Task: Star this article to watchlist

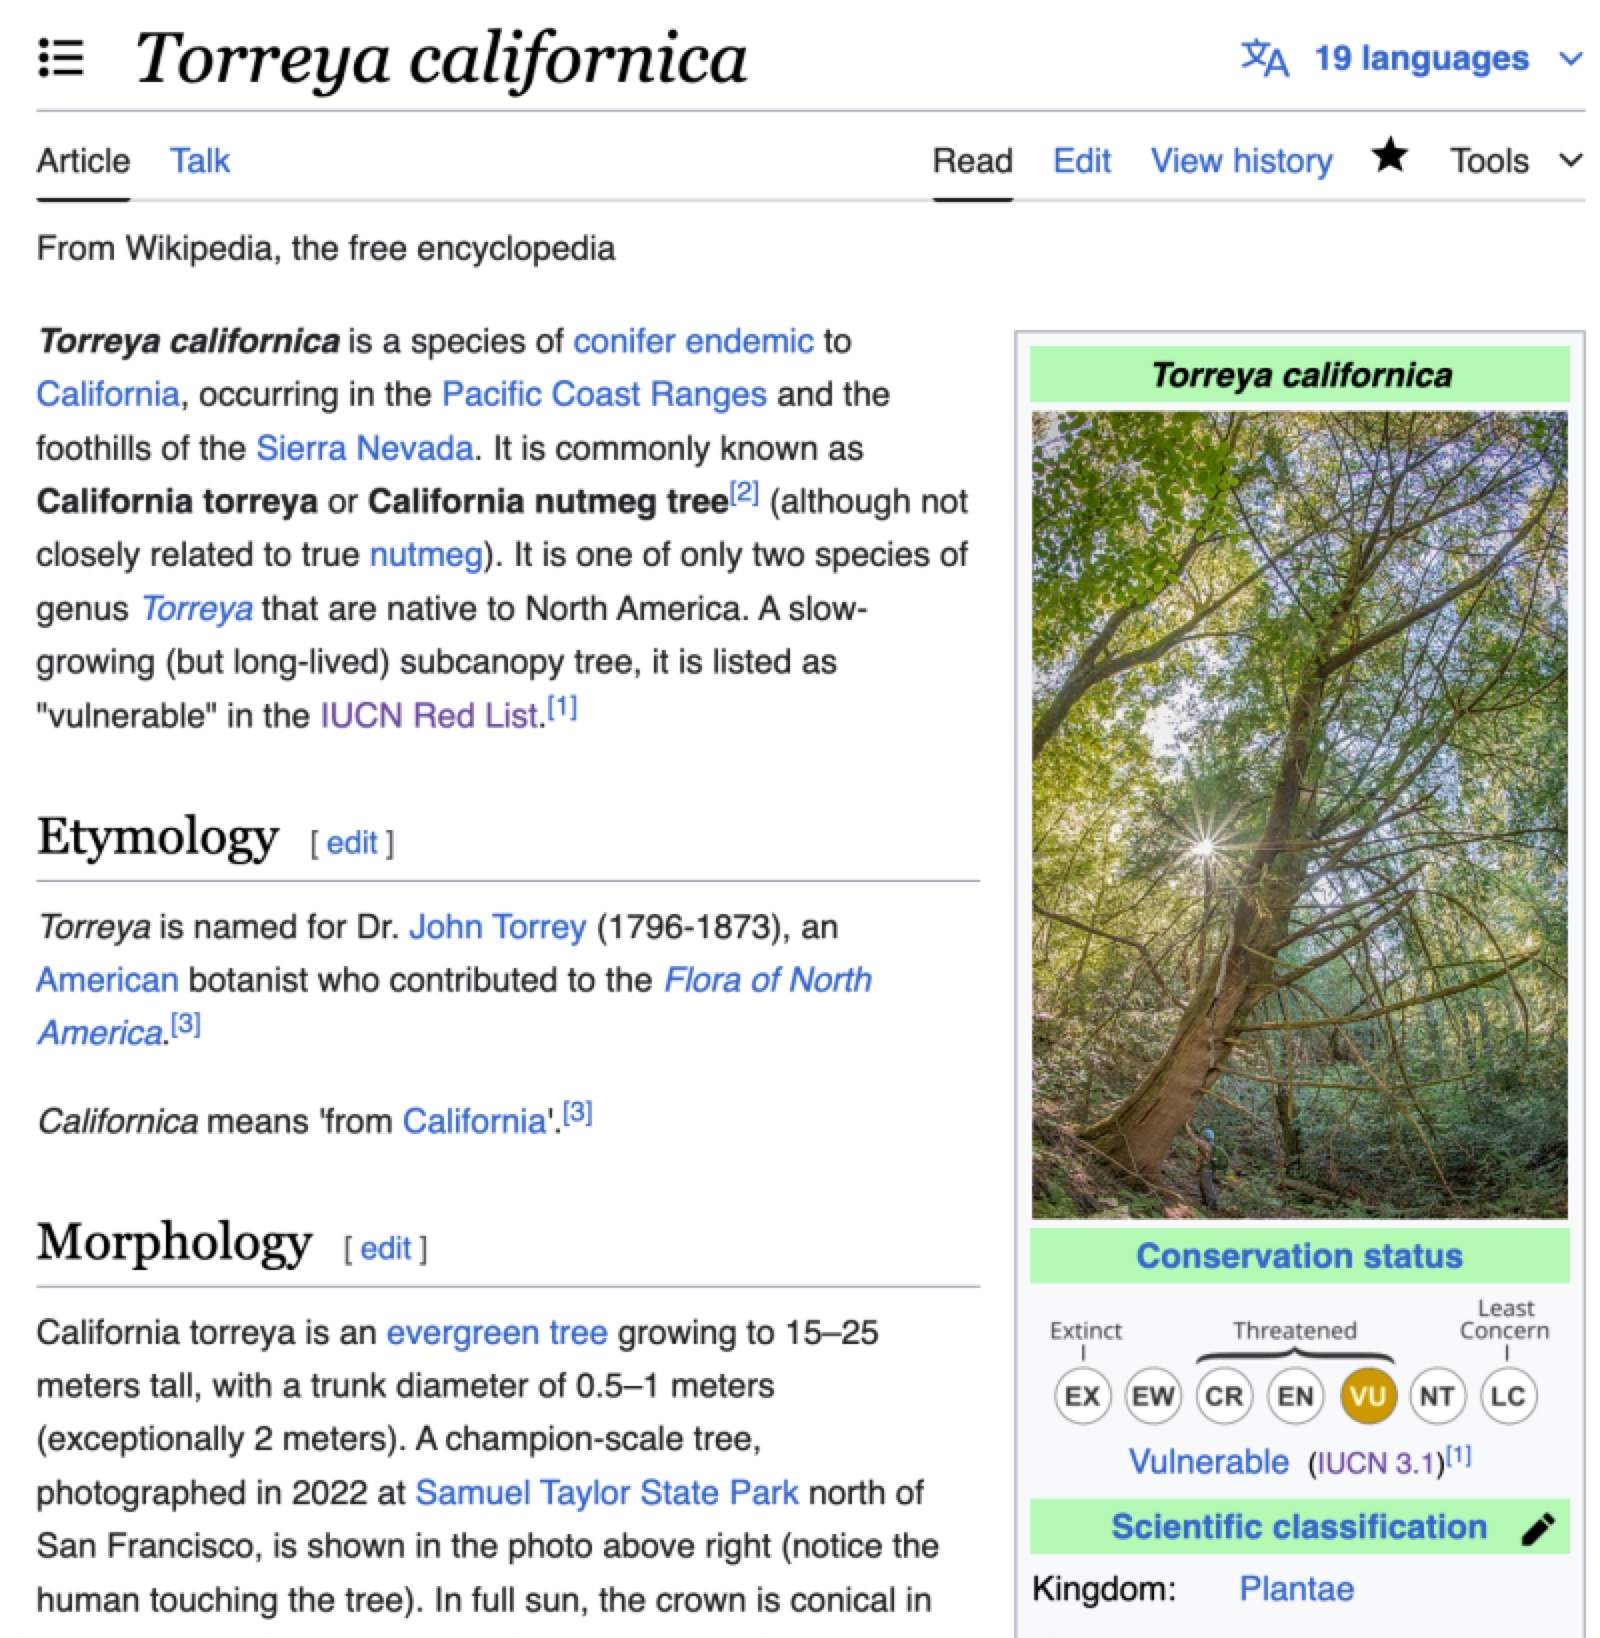Action: (x=1389, y=157)
